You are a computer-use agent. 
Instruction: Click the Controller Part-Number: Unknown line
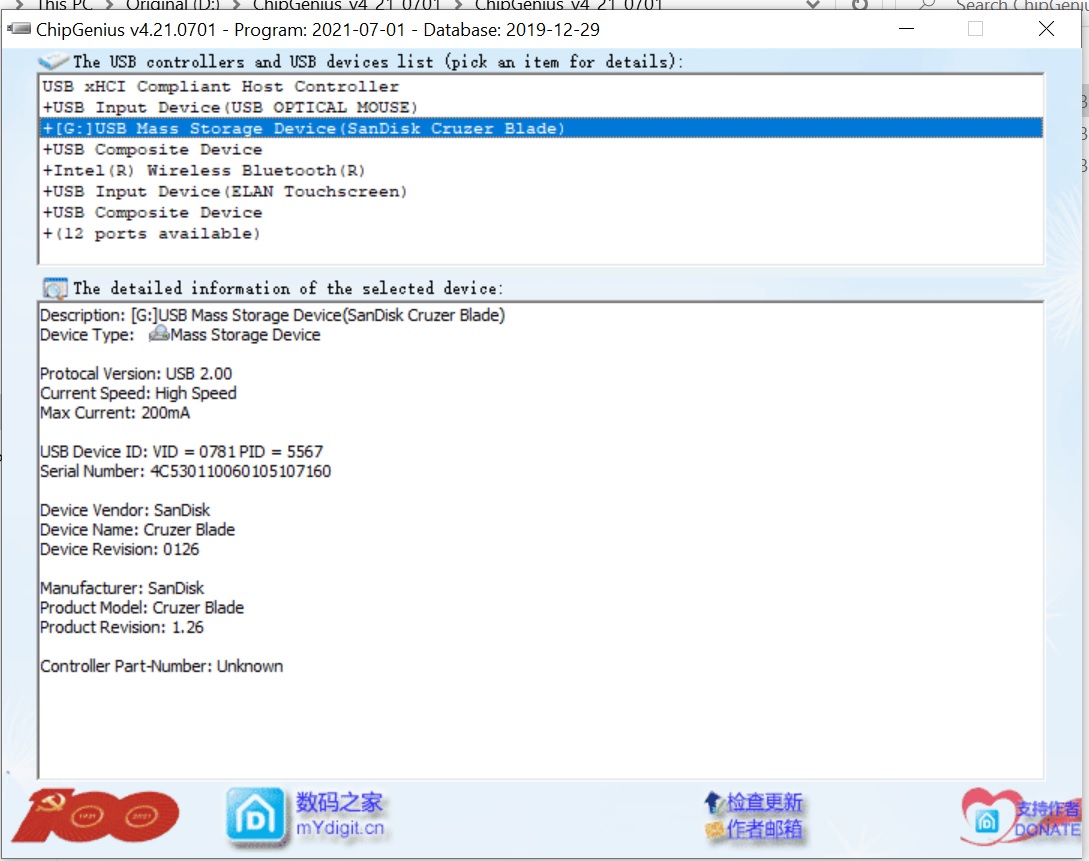tap(162, 666)
